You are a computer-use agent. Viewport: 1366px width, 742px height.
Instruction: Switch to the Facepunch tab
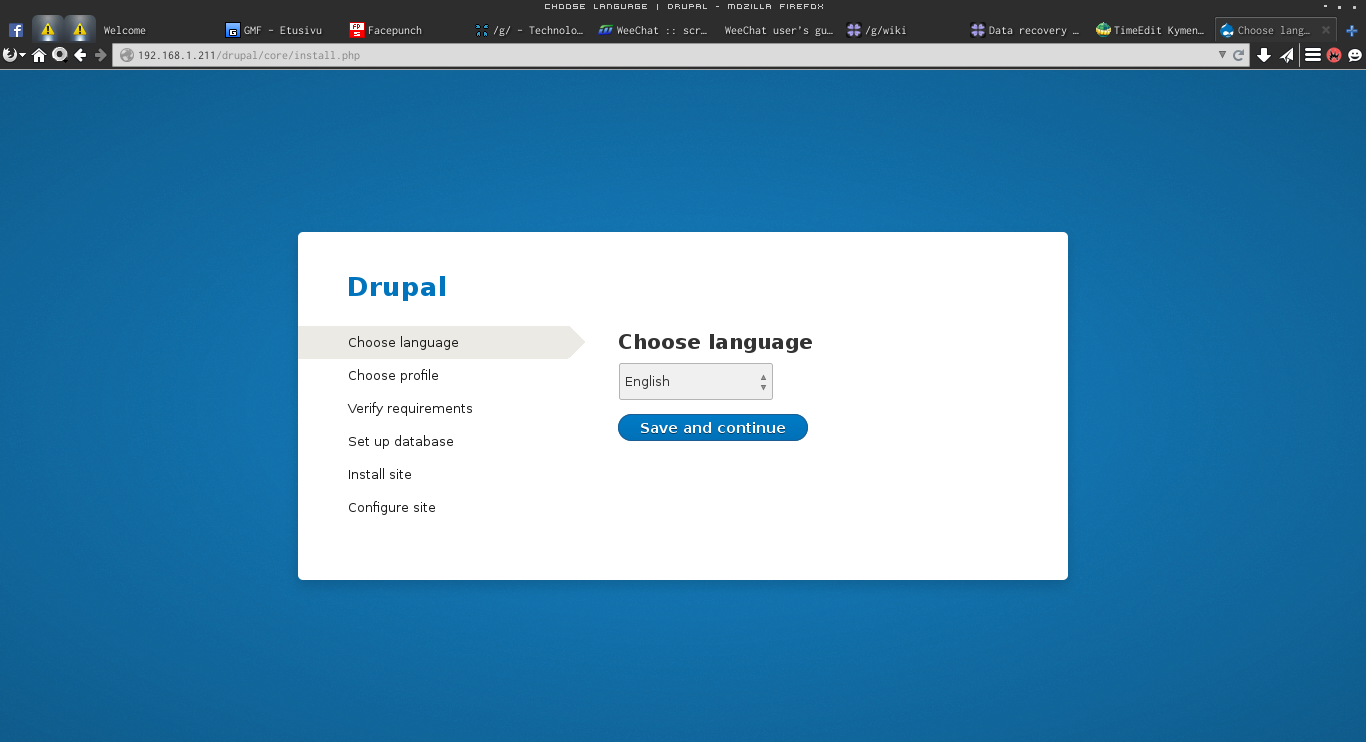pyautogui.click(x=405, y=30)
